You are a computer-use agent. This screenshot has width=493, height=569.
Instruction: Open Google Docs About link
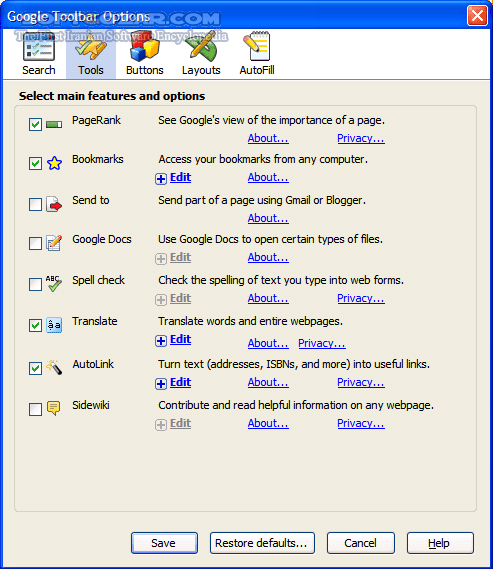coord(268,257)
